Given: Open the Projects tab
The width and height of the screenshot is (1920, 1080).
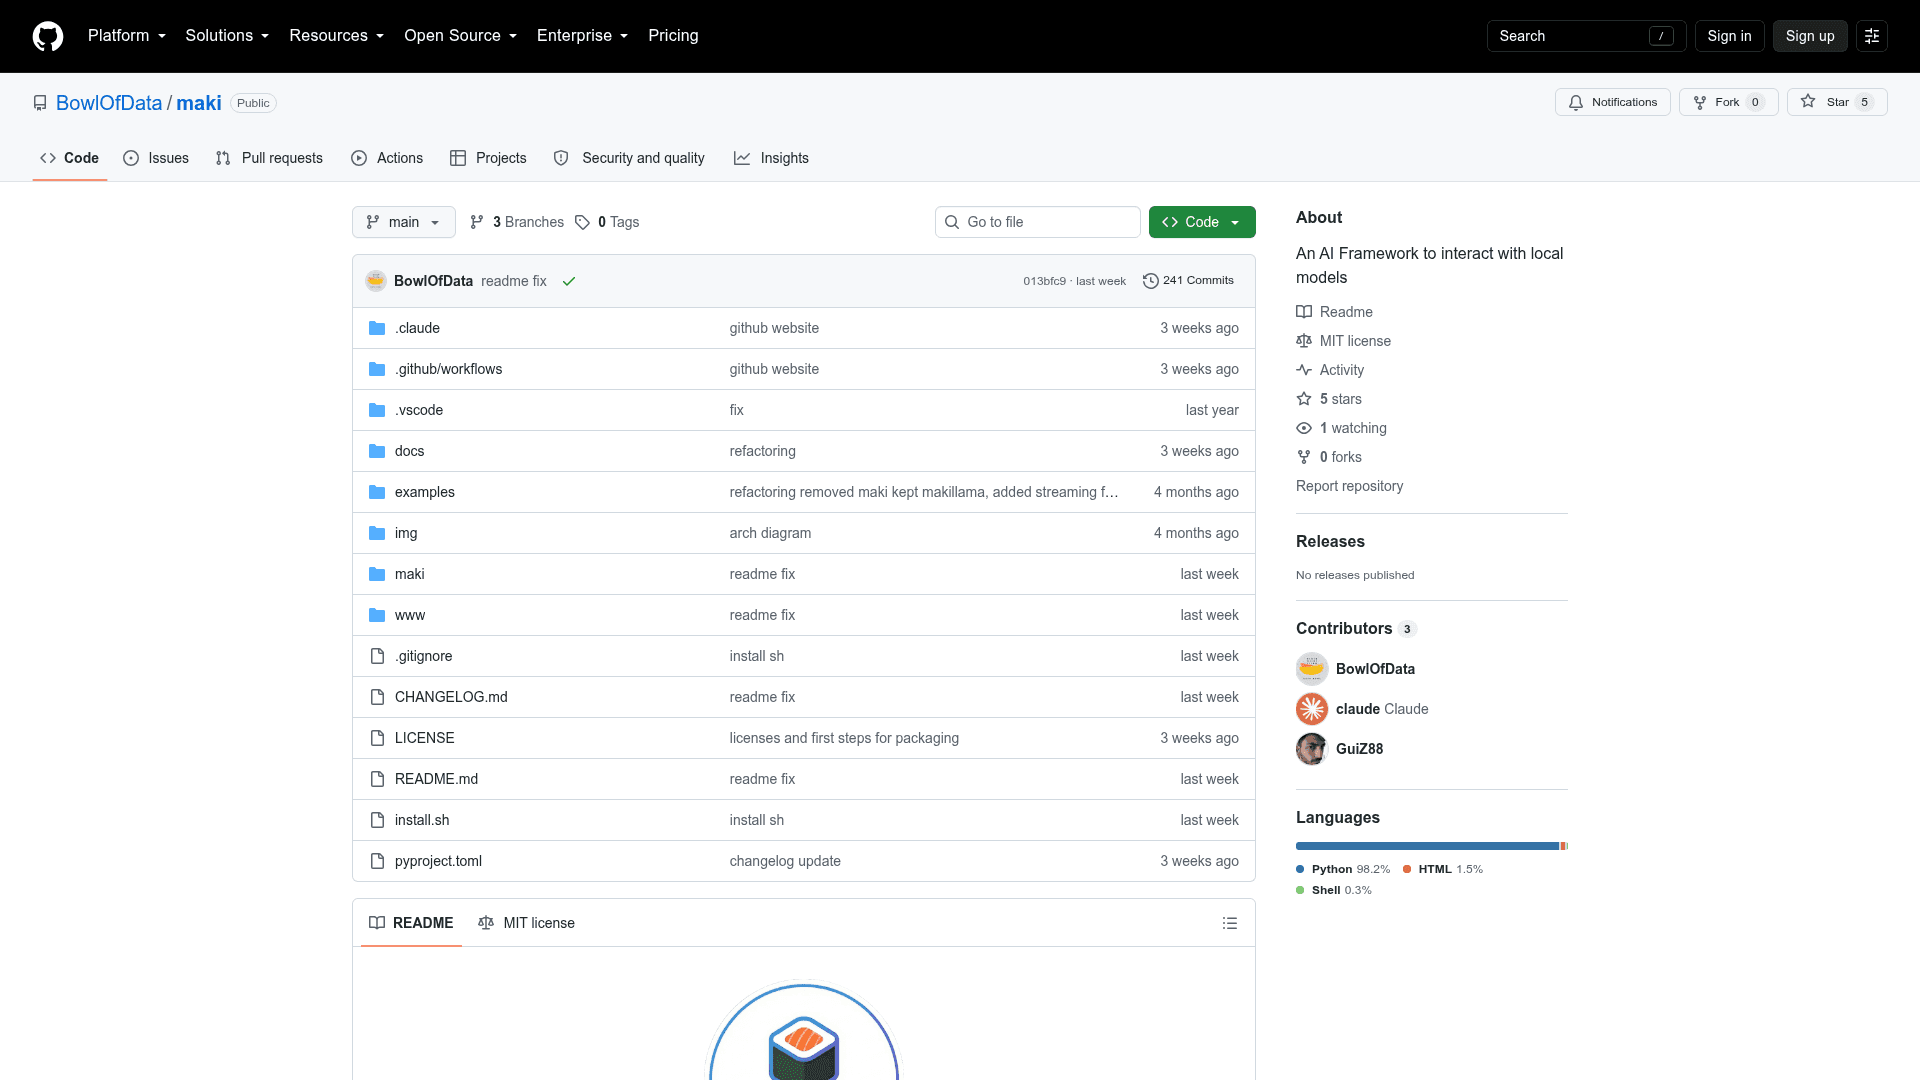Looking at the screenshot, I should point(488,158).
